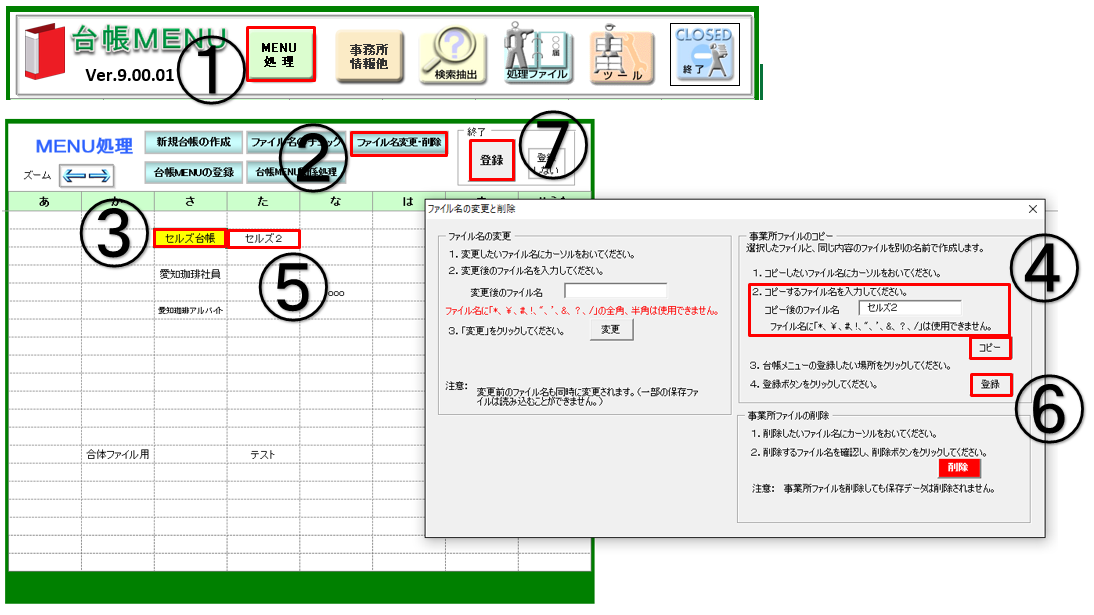Viewport: 1094px width, 615px height.
Task: Click the た column header
Action: point(263,202)
